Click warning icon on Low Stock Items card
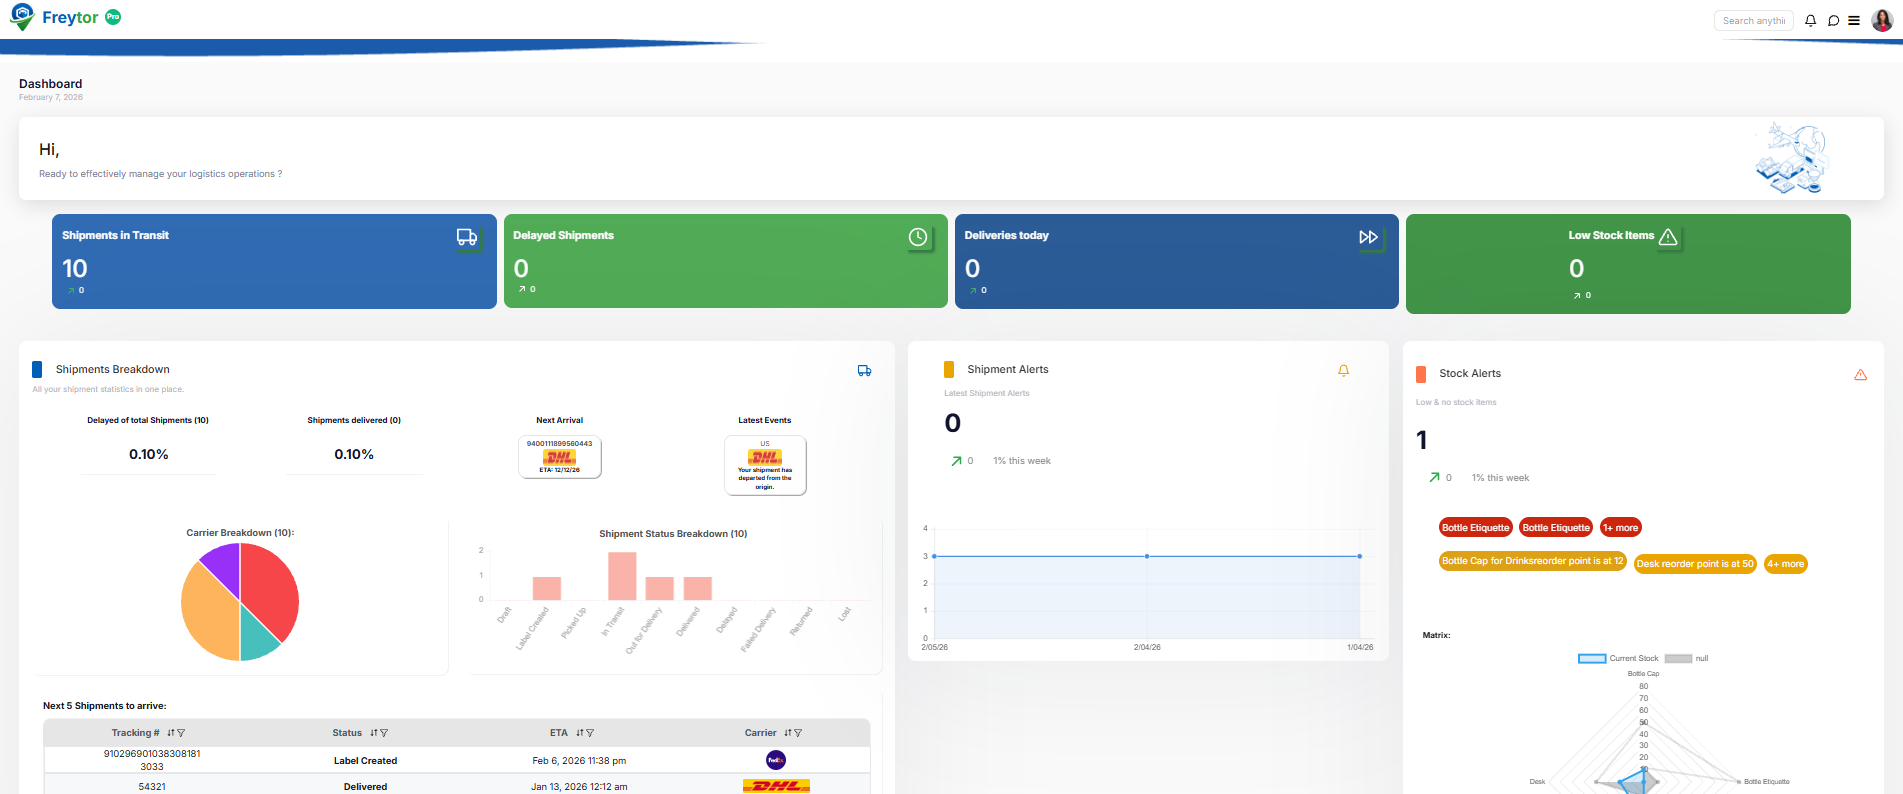The width and height of the screenshot is (1903, 794). 1668,237
